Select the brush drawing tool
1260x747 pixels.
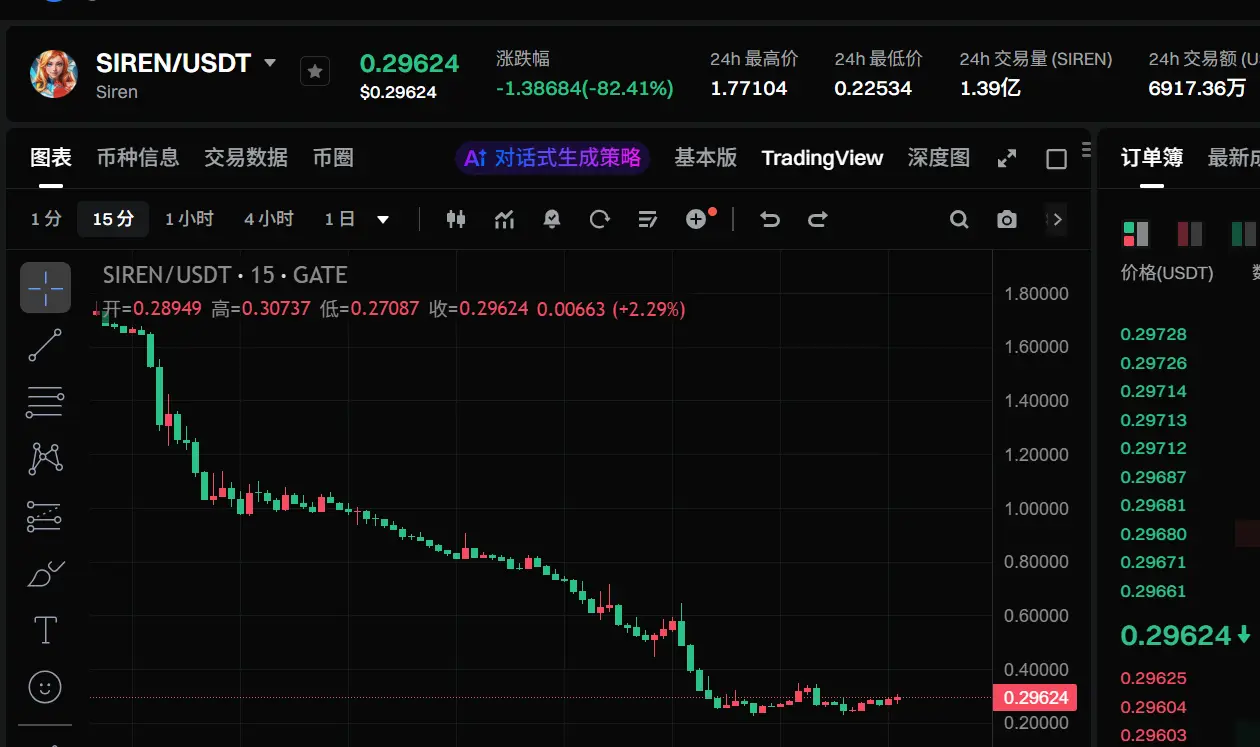[x=45, y=574]
